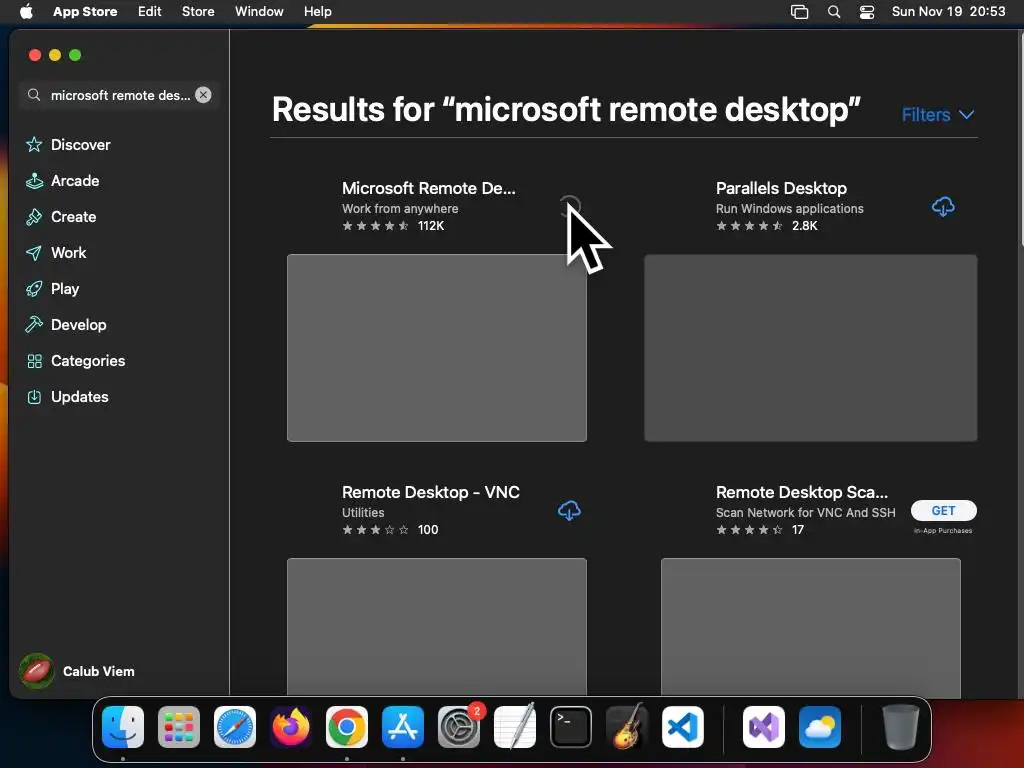Open the App Store menu

(85, 12)
